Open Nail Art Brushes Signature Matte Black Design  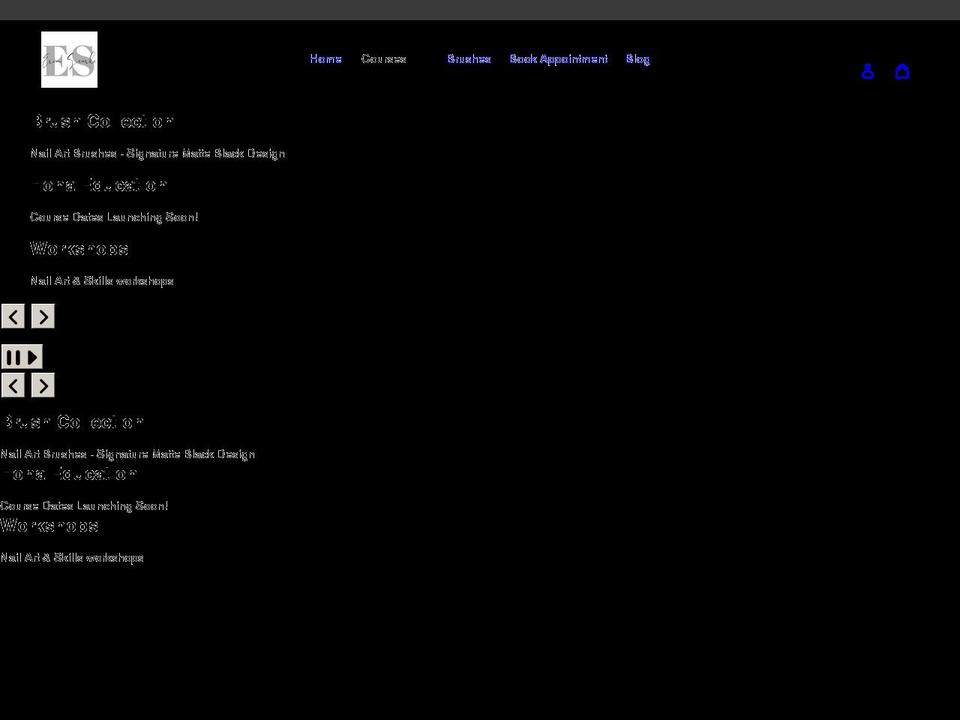pos(158,153)
